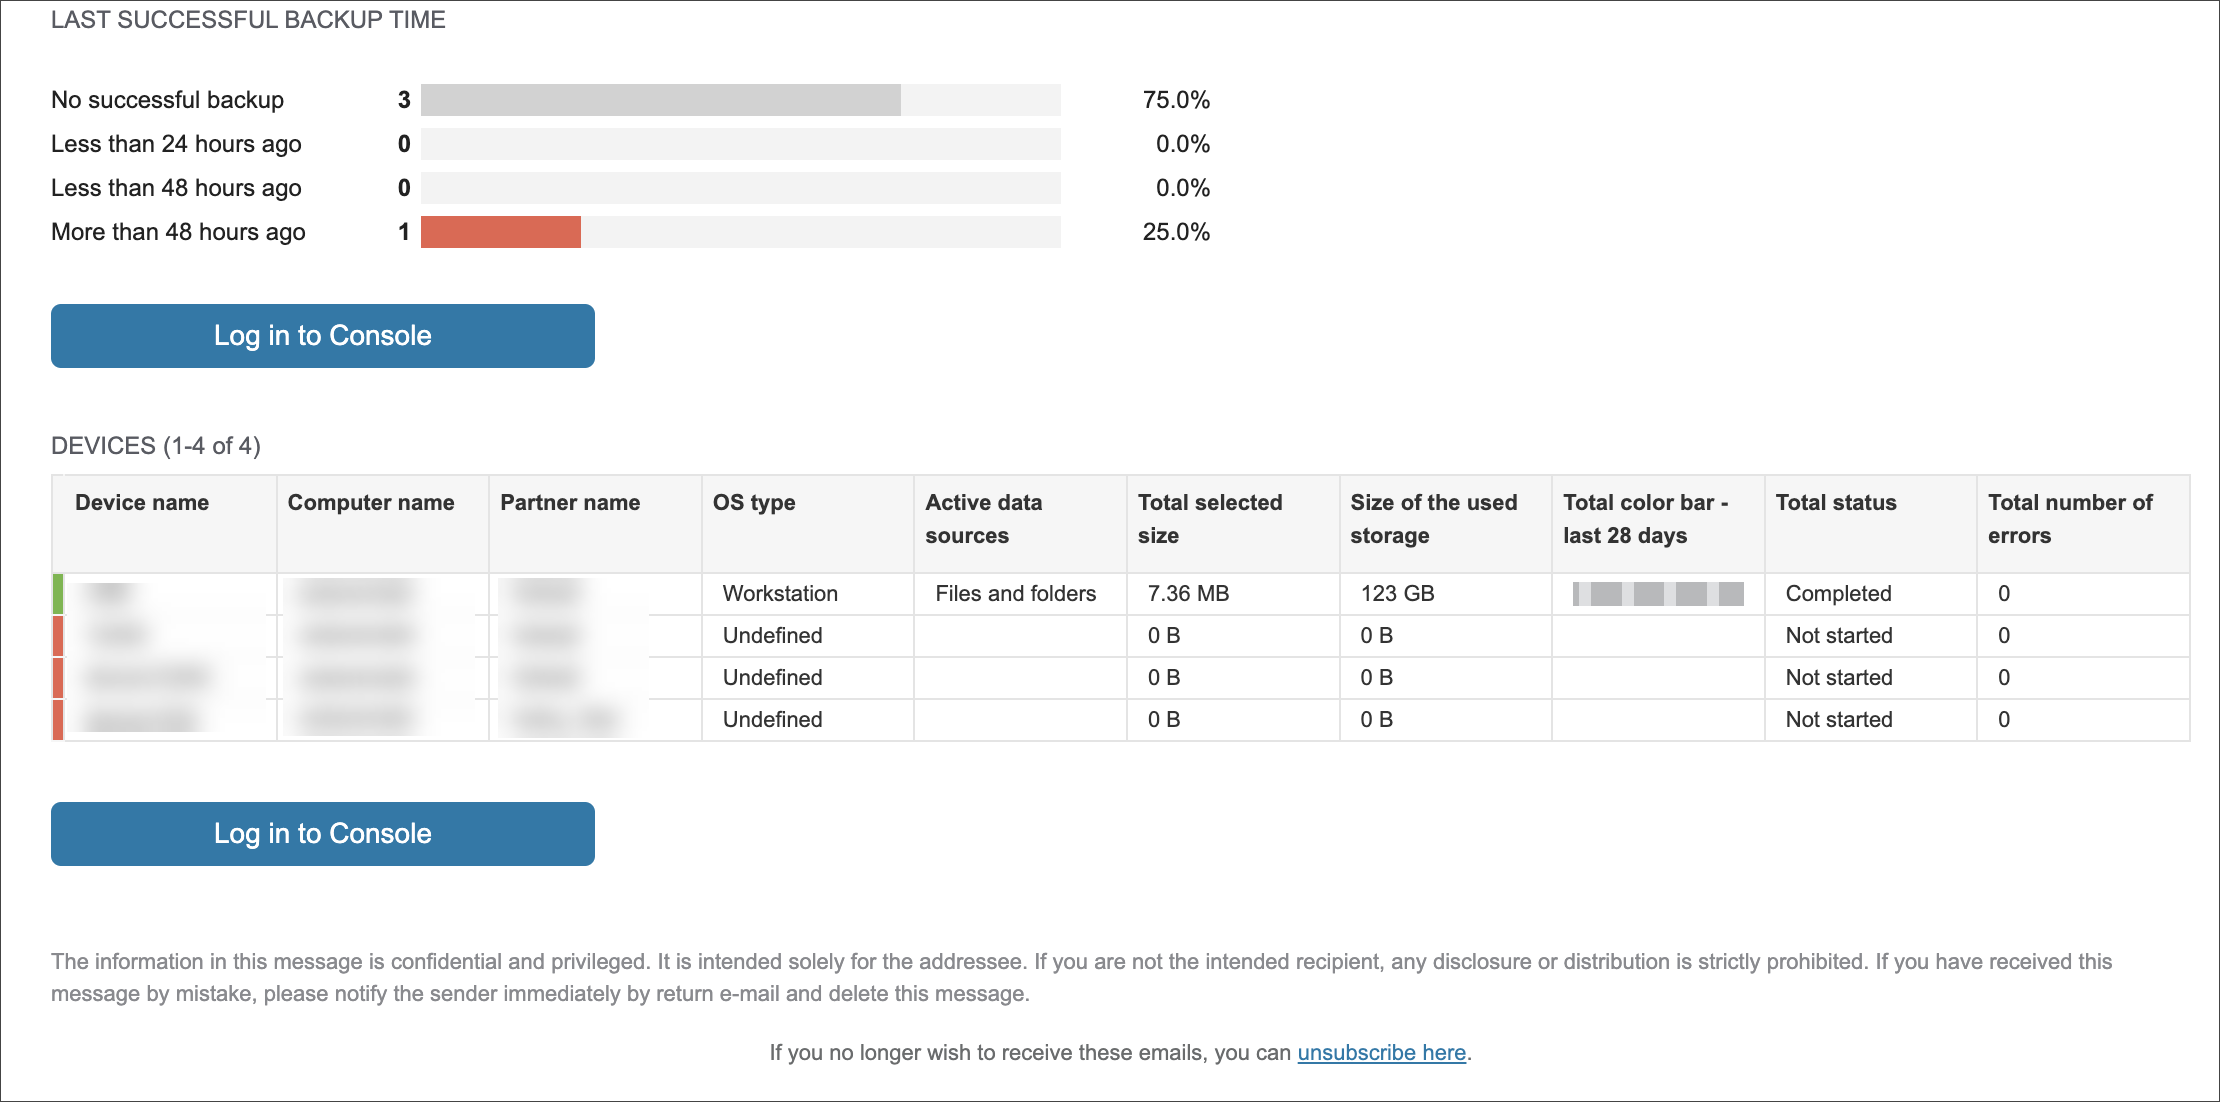Click the gray No successful backup bar
Image resolution: width=2220 pixels, height=1102 pixels.
coord(660,100)
